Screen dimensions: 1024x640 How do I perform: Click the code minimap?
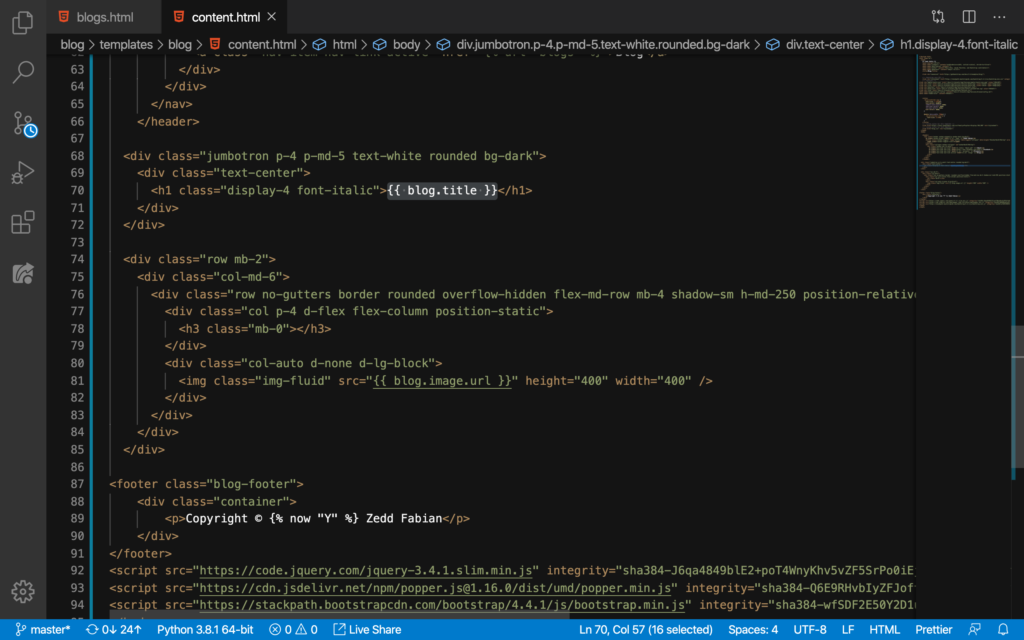(963, 131)
